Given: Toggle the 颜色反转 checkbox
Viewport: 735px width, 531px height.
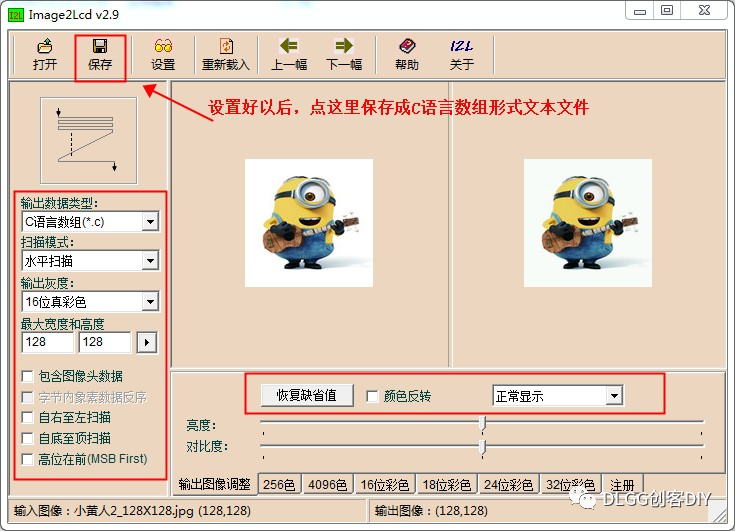Looking at the screenshot, I should tap(372, 396).
